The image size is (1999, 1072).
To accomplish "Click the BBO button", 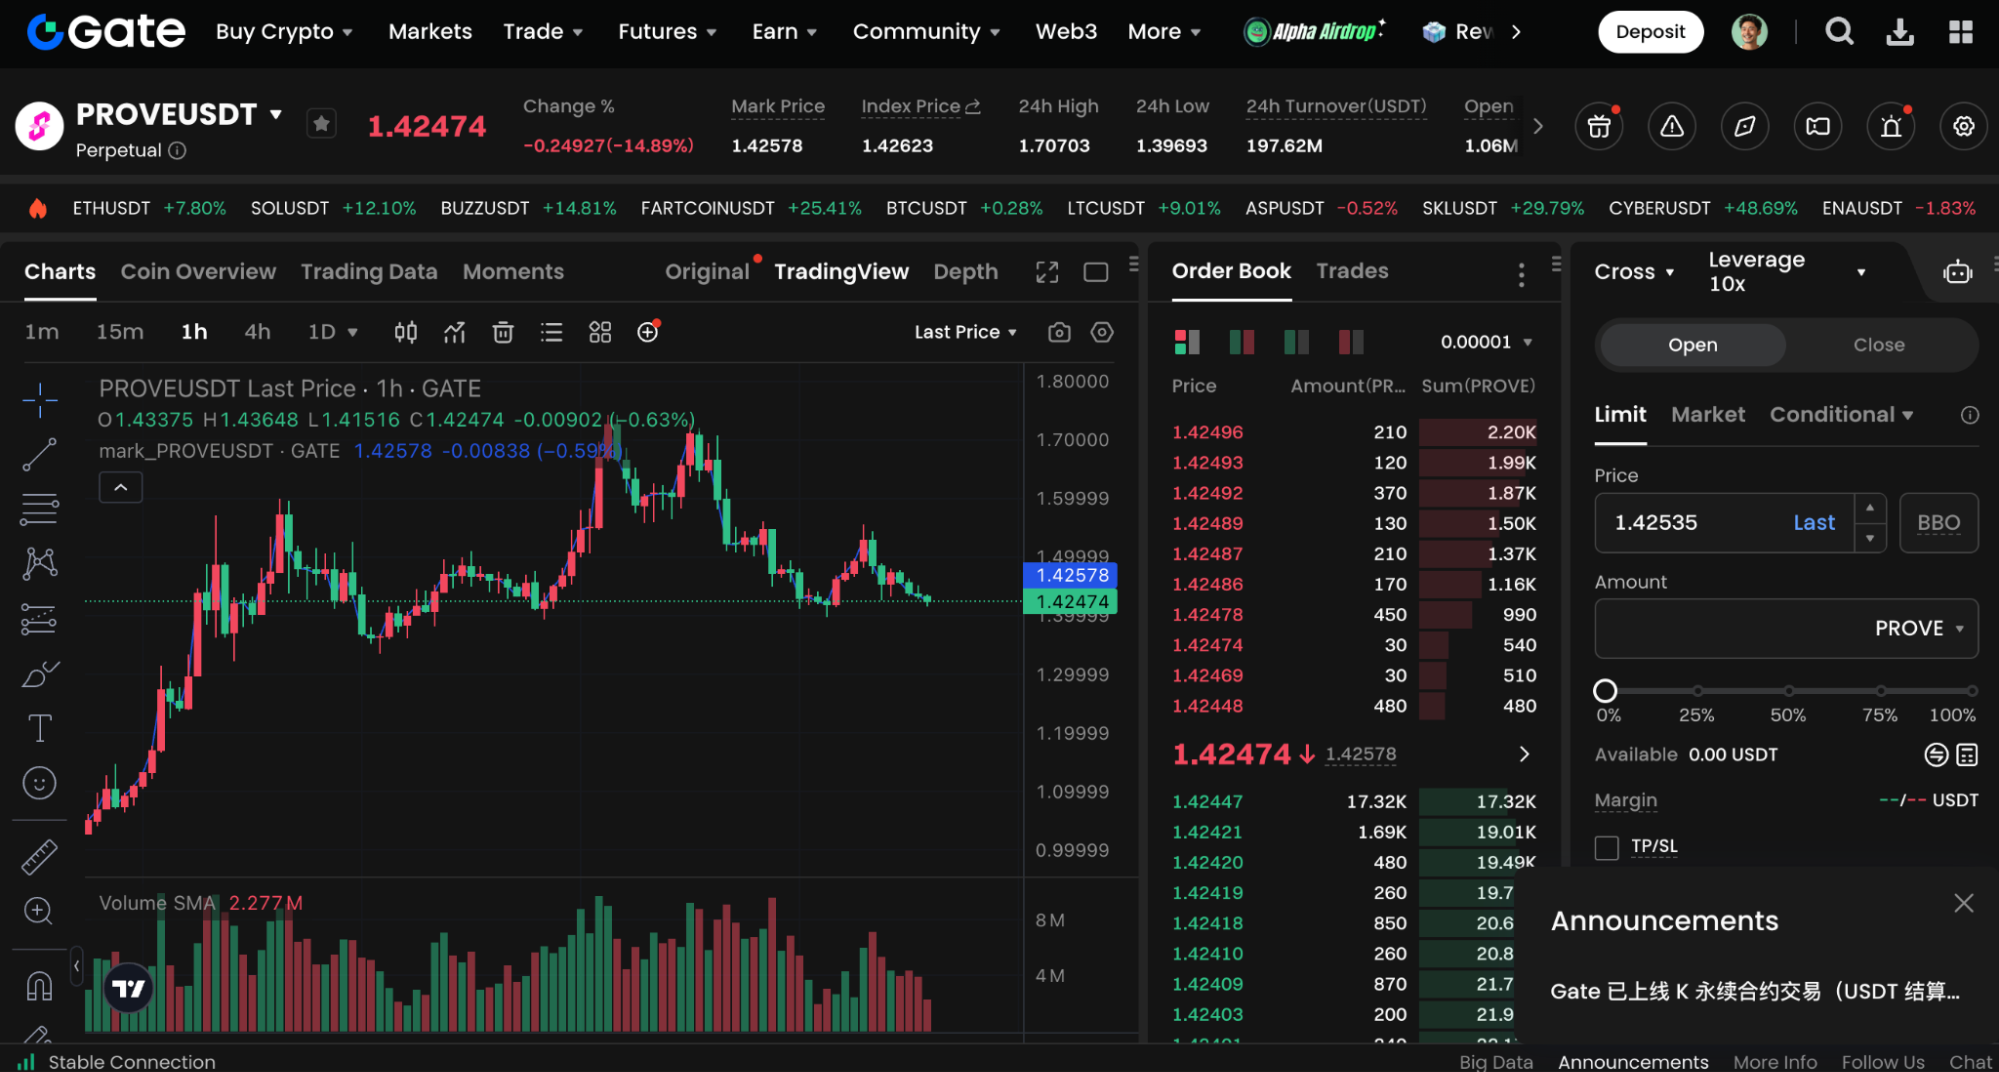I will (1938, 523).
